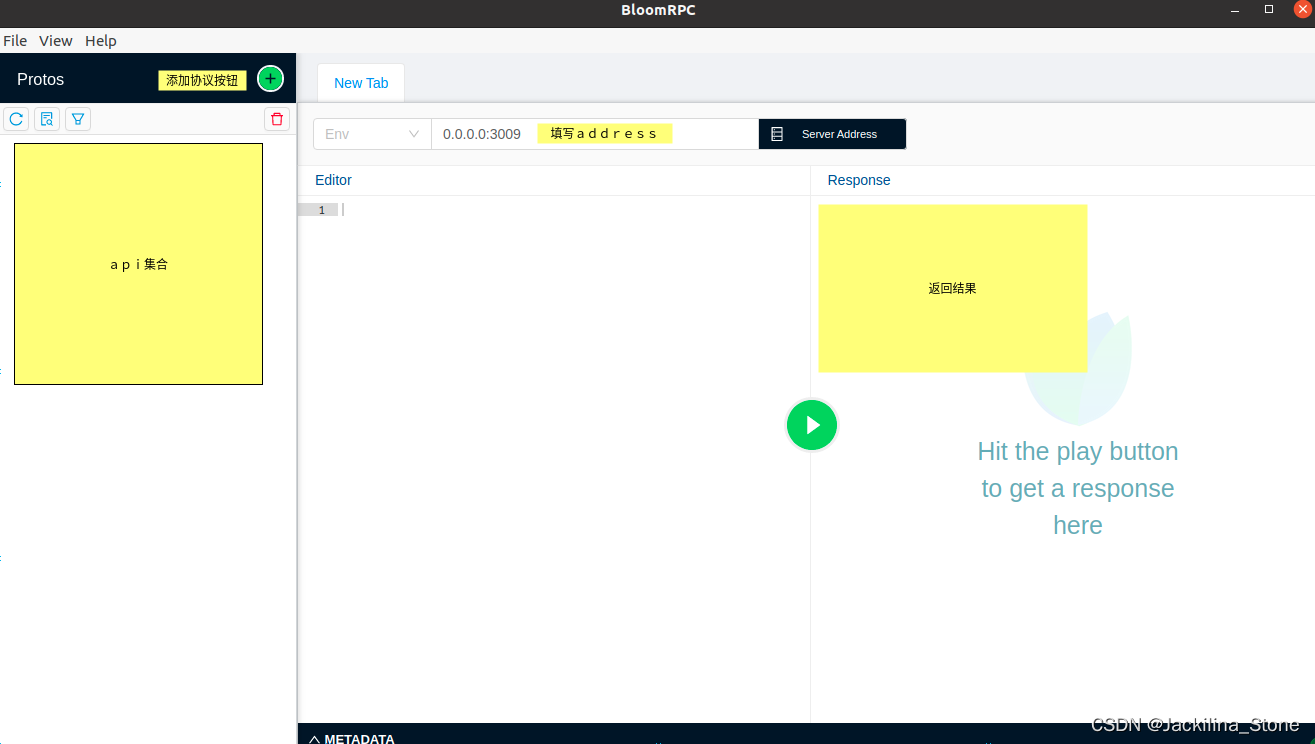This screenshot has width=1315, height=744.
Task: Open the File menu
Action: (x=15, y=41)
